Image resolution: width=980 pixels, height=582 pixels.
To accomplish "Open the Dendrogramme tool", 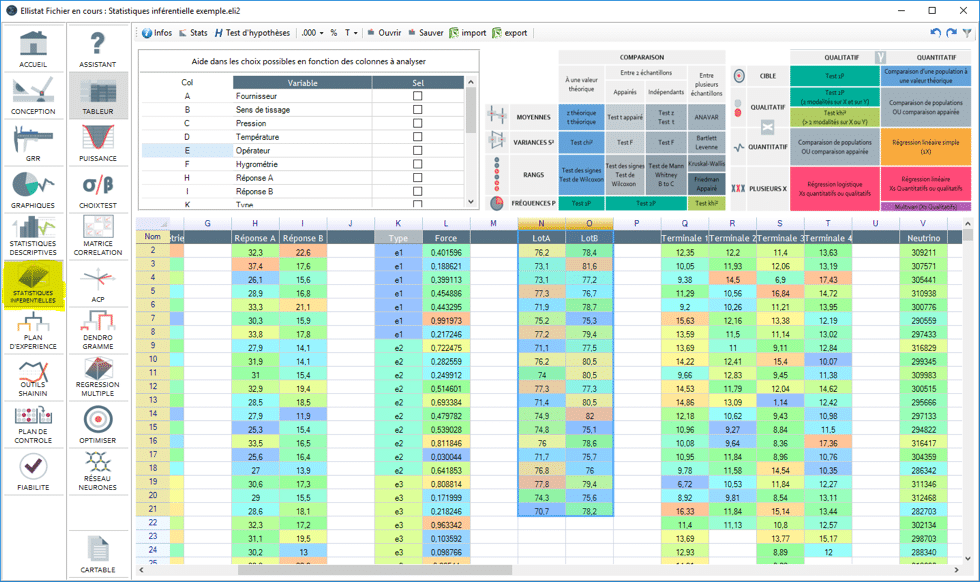I will 98,331.
